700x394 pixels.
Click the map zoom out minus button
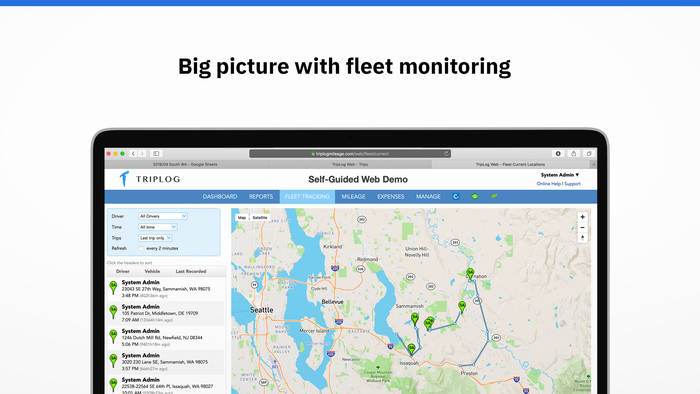582,228
